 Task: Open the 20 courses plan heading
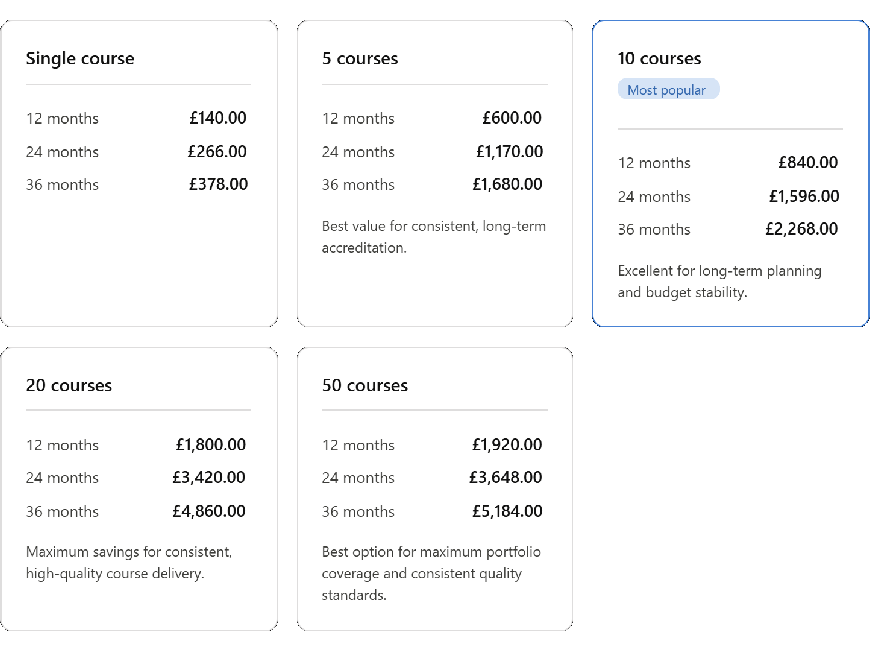tap(69, 385)
